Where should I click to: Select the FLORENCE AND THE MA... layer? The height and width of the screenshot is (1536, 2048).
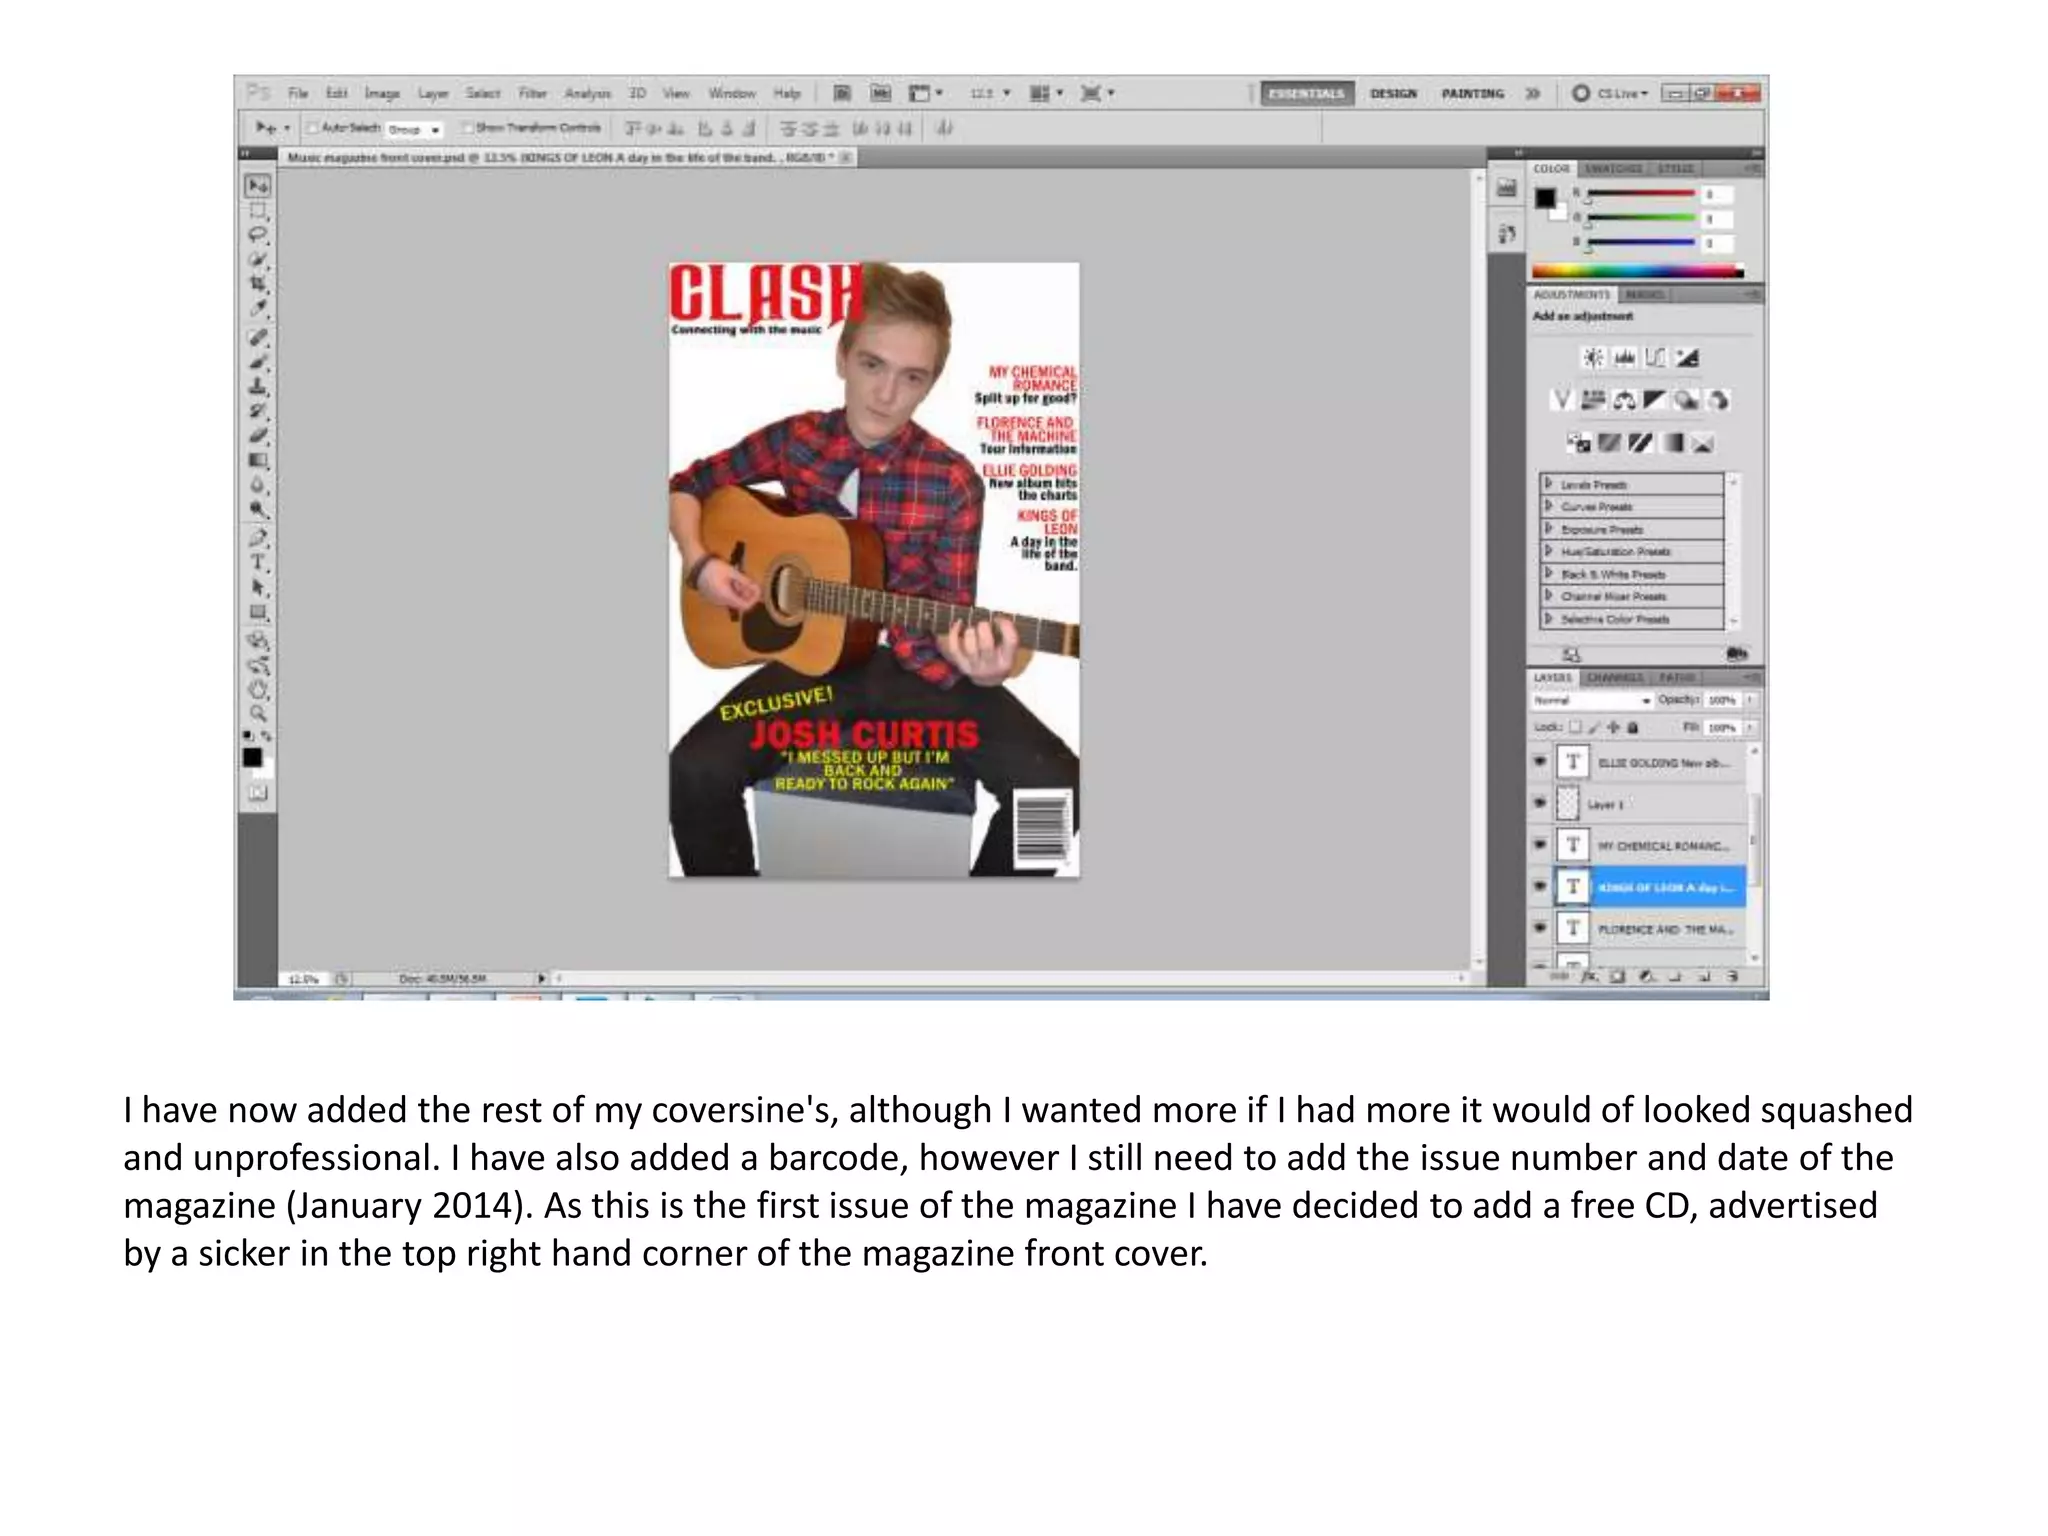point(1663,929)
